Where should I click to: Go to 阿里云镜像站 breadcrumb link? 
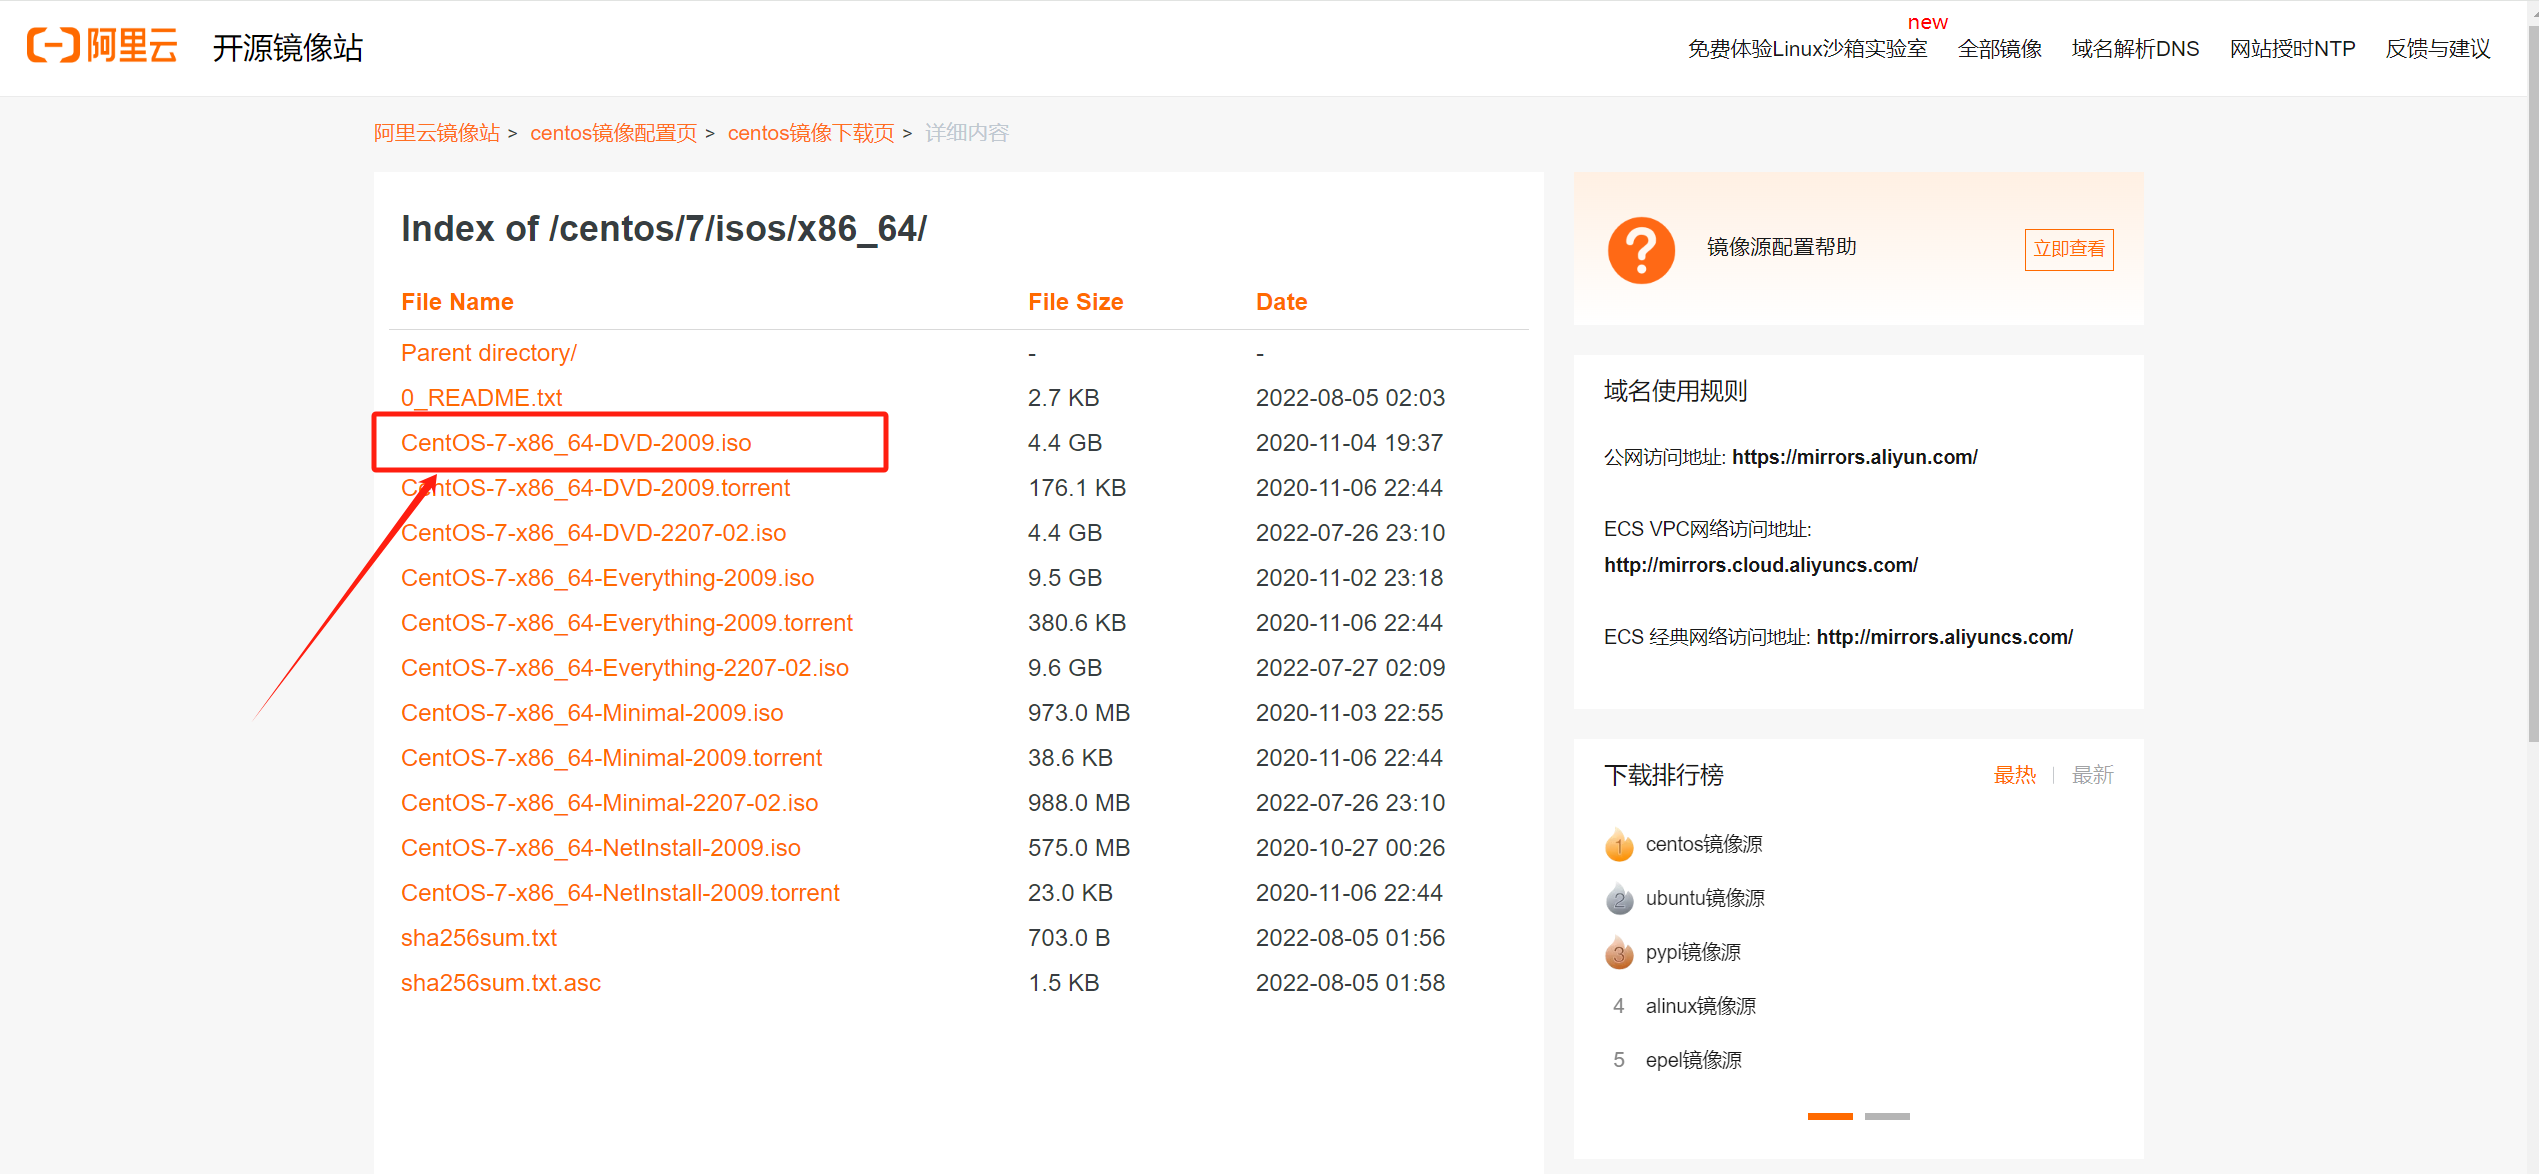click(x=436, y=133)
